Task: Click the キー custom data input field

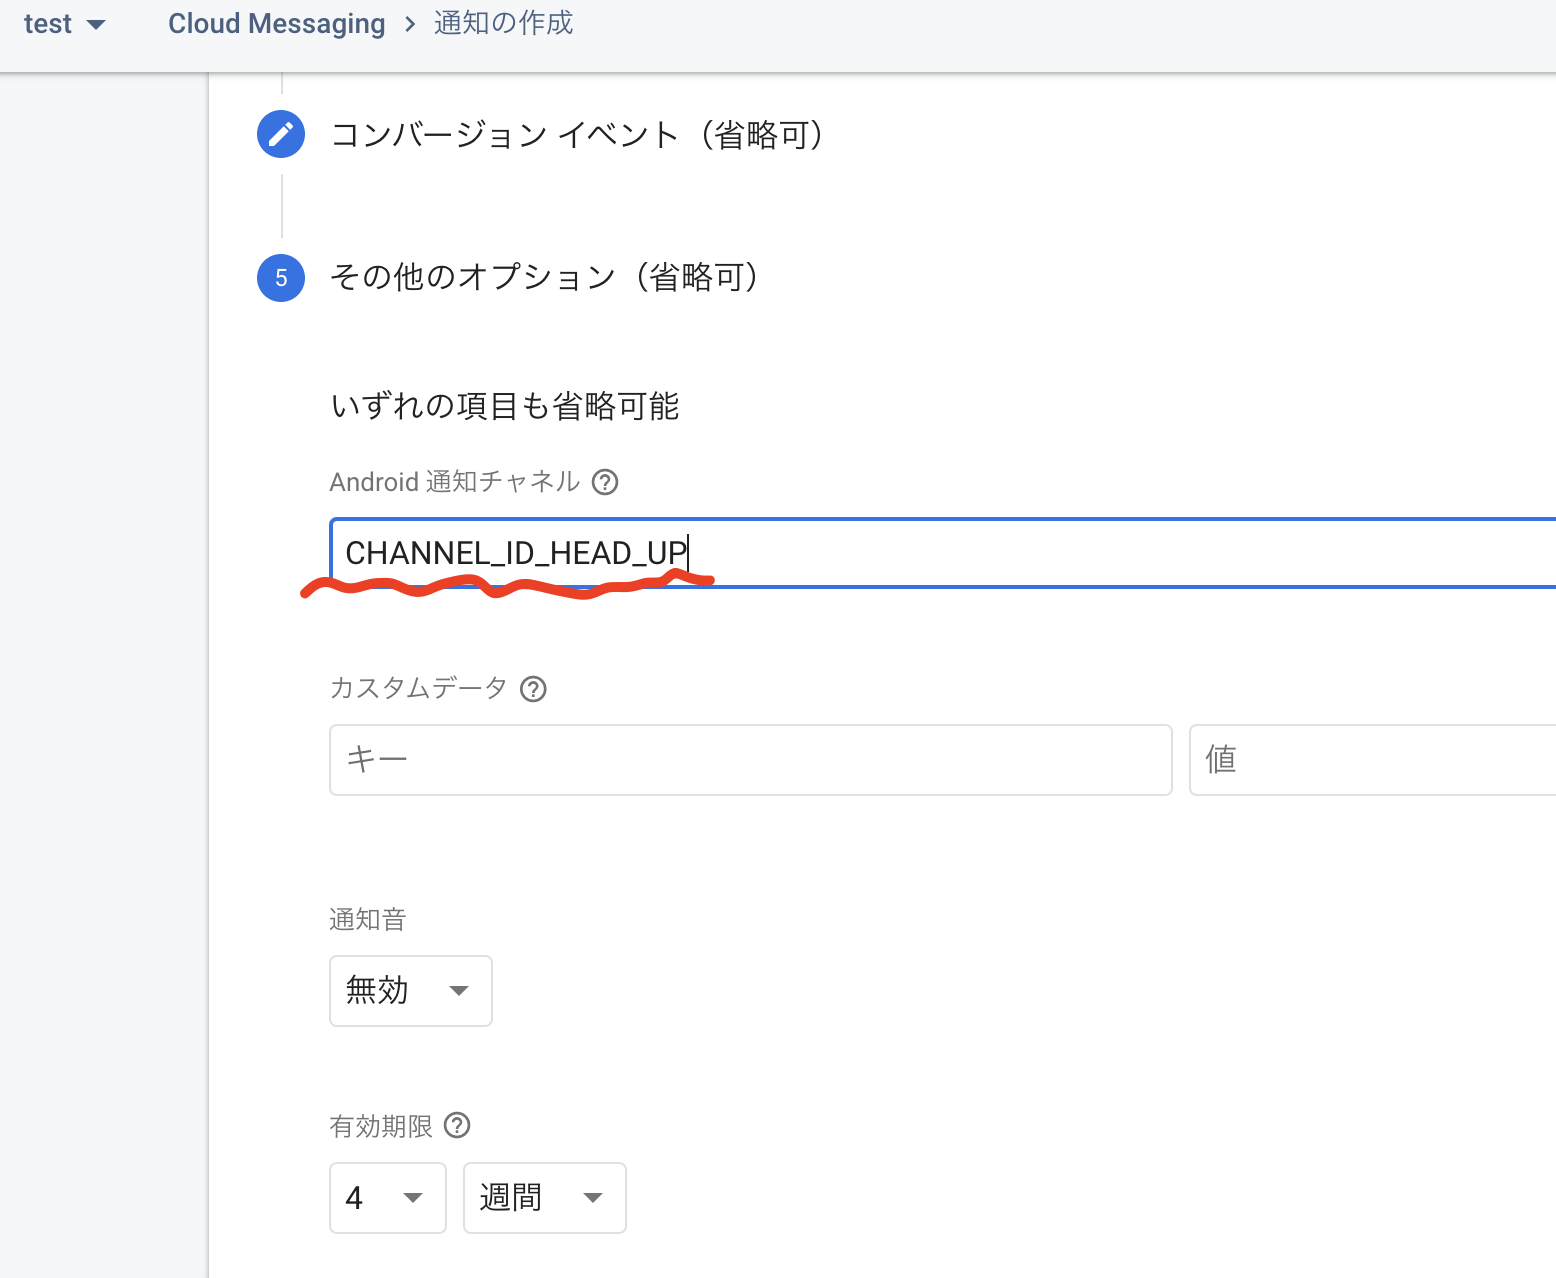Action: [750, 760]
